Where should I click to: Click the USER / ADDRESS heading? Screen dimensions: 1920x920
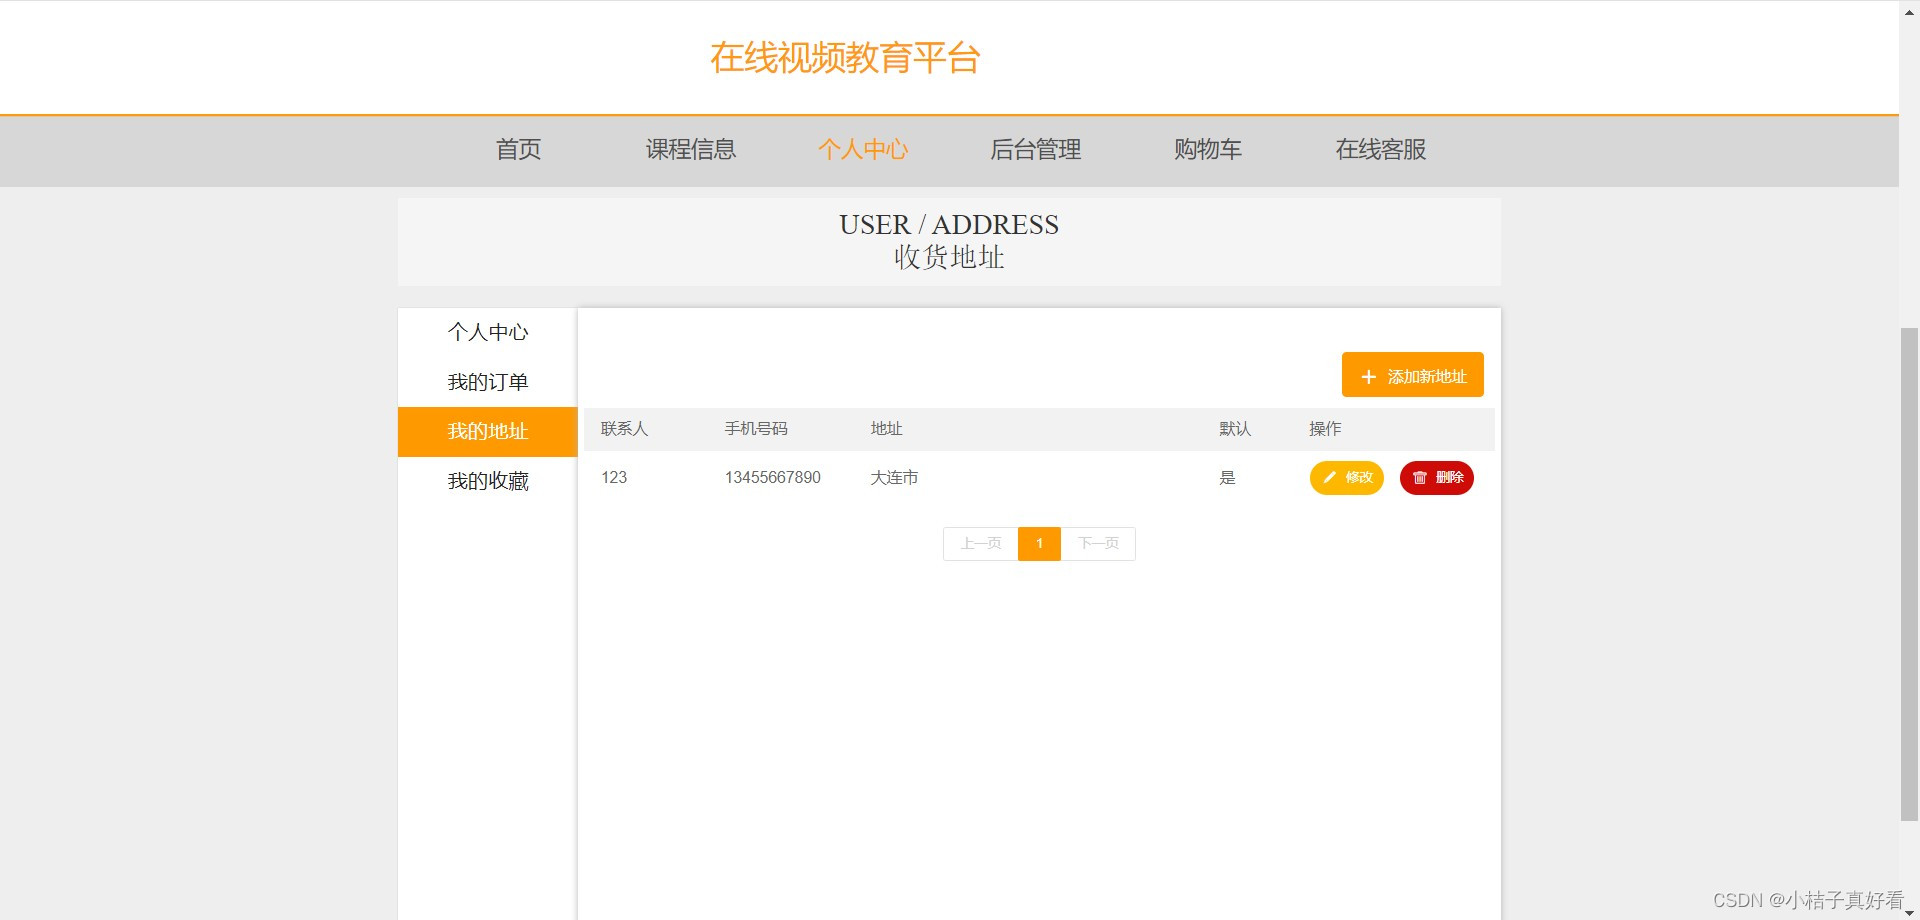pos(949,225)
